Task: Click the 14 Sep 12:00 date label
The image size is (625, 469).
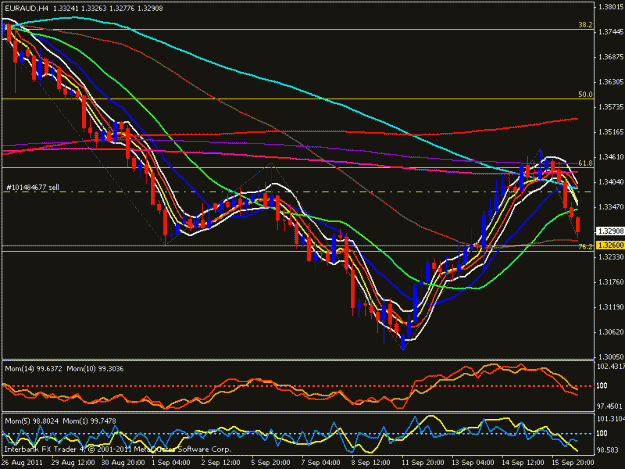Action: (x=522, y=463)
